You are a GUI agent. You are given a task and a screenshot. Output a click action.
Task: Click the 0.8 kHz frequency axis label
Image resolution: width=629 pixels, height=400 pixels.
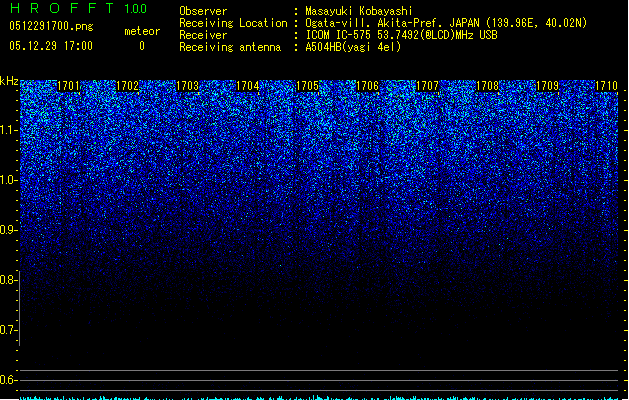8,280
